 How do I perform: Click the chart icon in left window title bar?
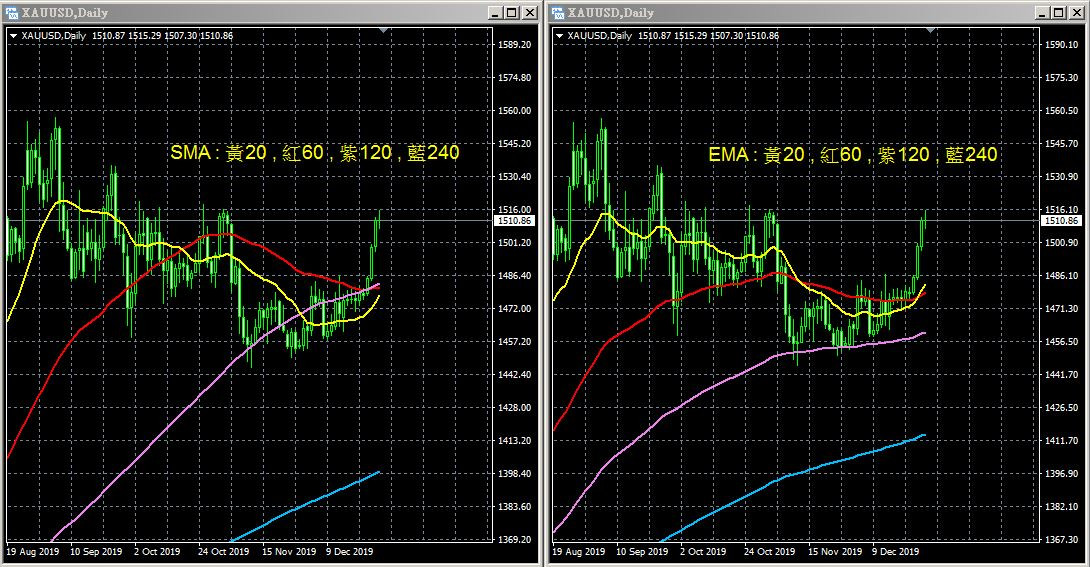pyautogui.click(x=12, y=13)
